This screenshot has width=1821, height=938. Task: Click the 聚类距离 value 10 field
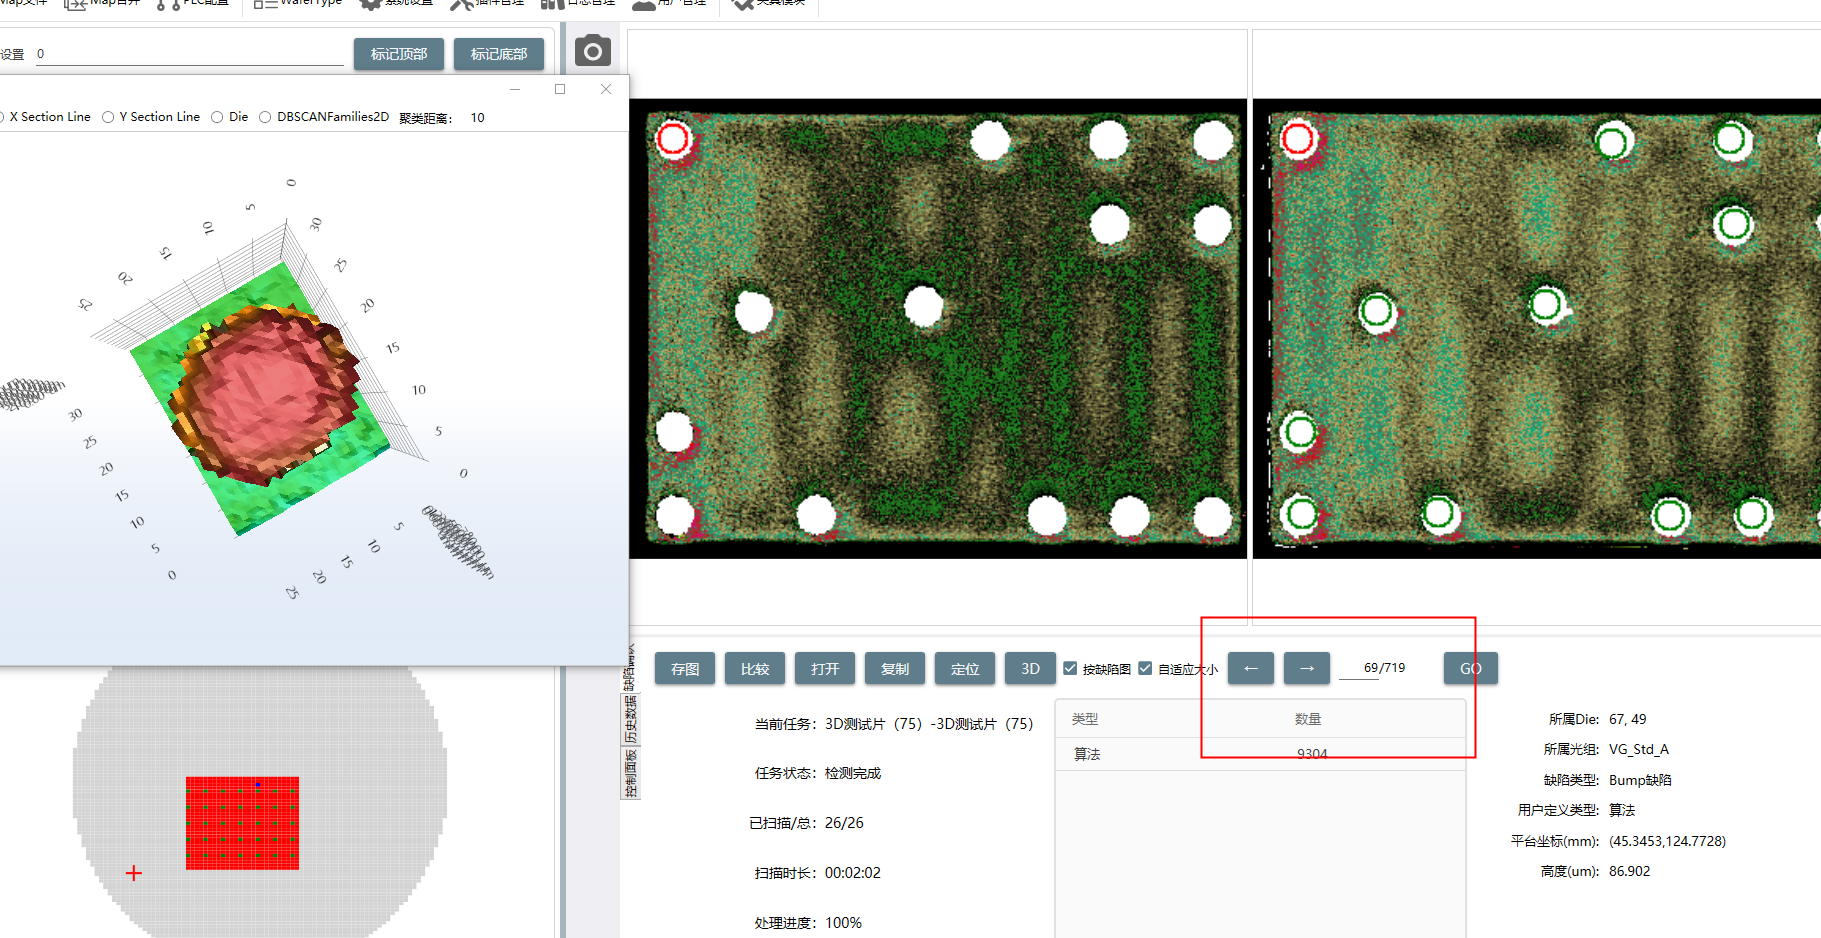[x=478, y=118]
